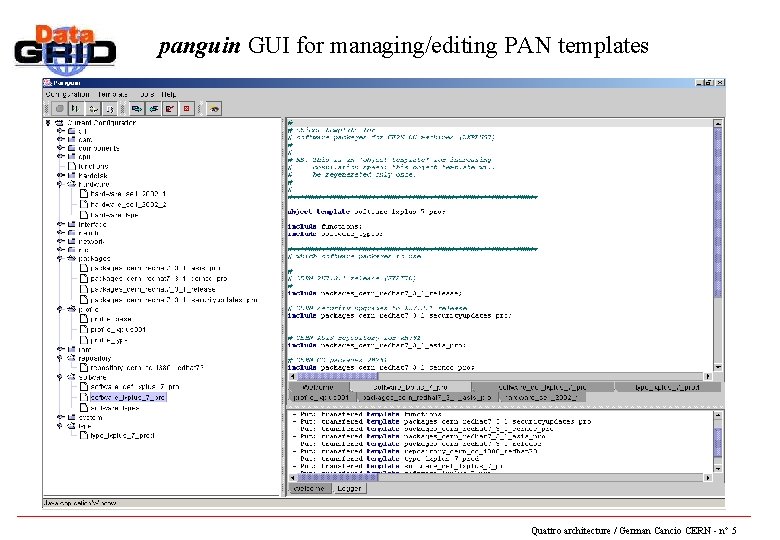Select hardware_dell_2002_1 in the tree

click(128, 193)
